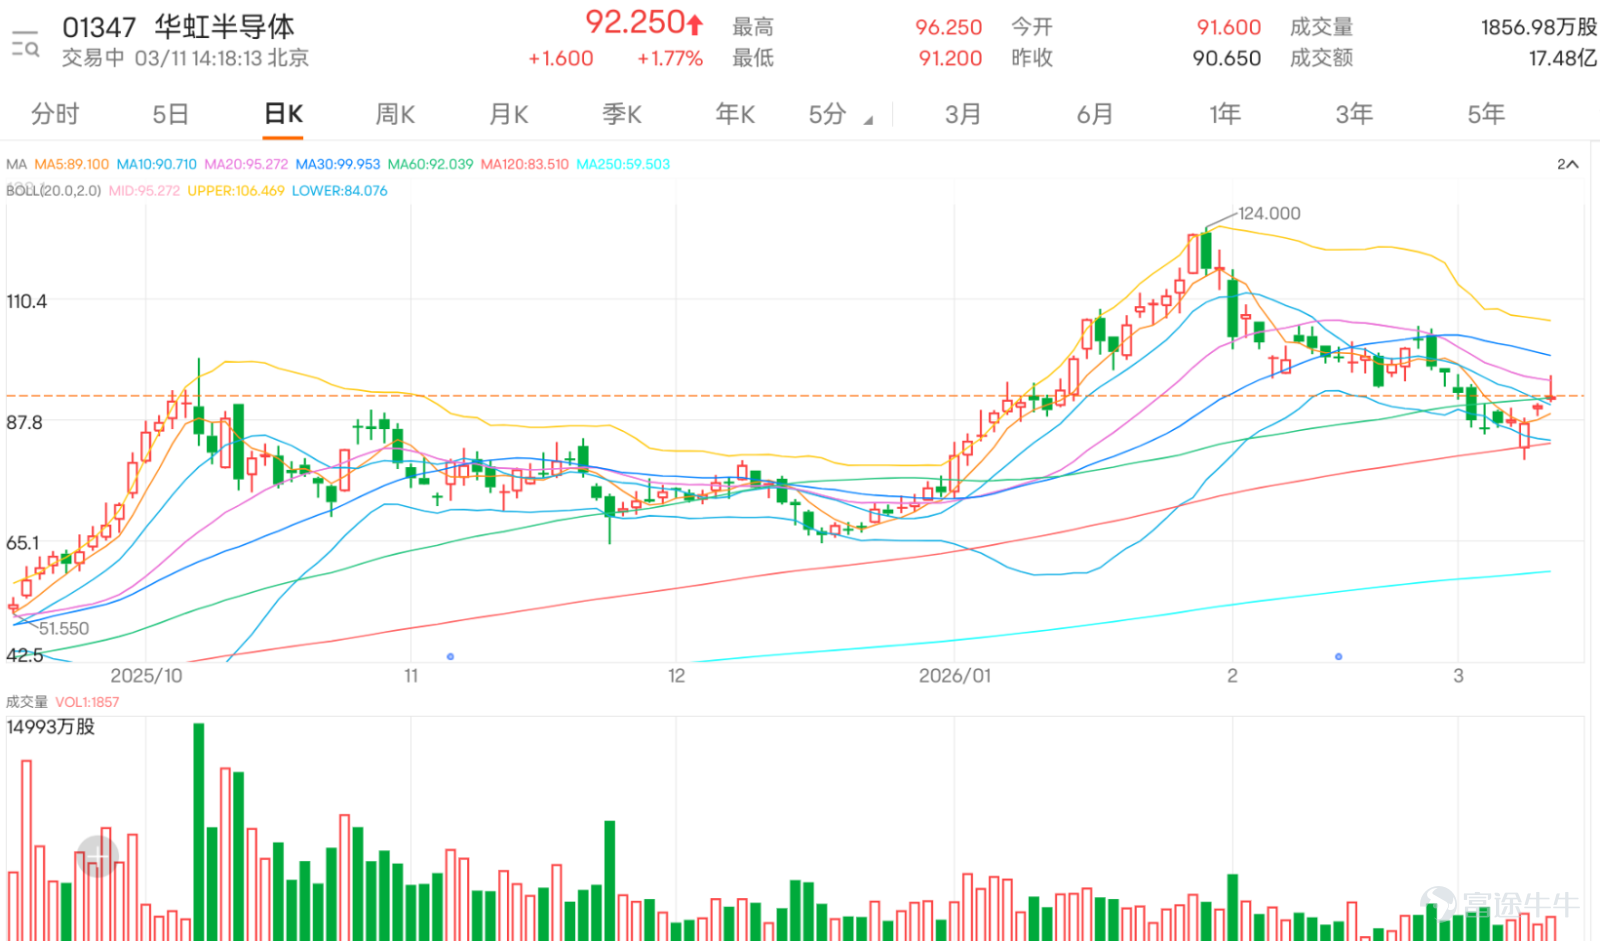Image resolution: width=1600 pixels, height=941 pixels.
Task: Click the +1.600 price change value
Action: coord(561,59)
